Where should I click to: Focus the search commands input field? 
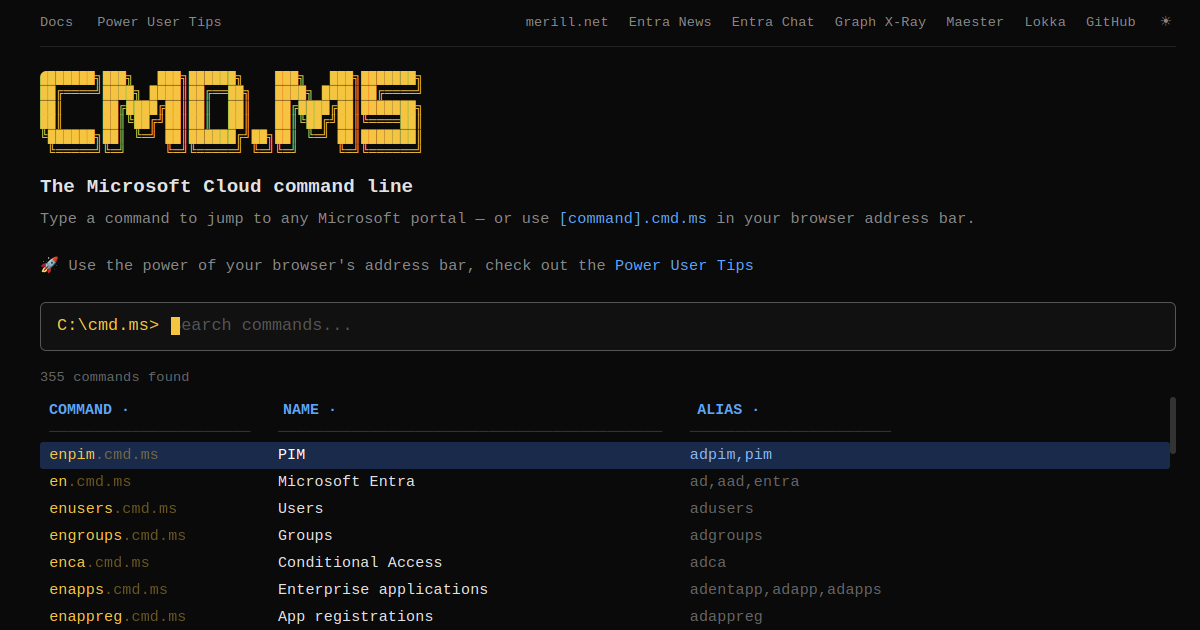coord(607,326)
